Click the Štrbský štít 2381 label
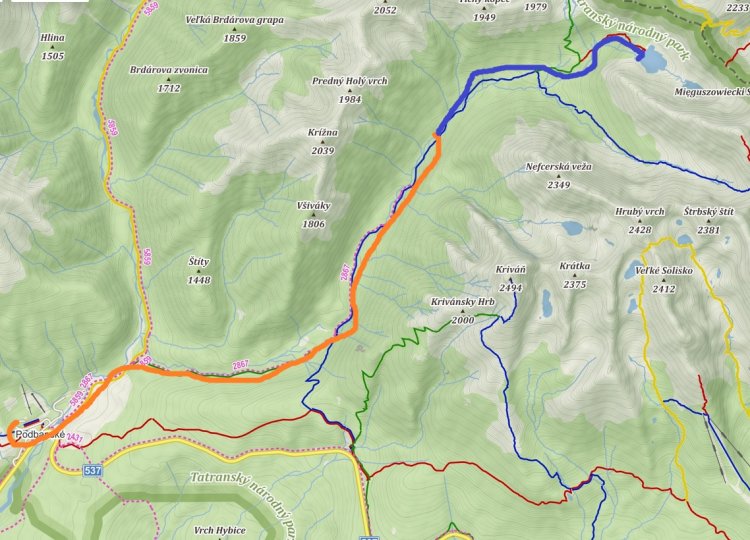This screenshot has height=540, width=750. coord(708,220)
